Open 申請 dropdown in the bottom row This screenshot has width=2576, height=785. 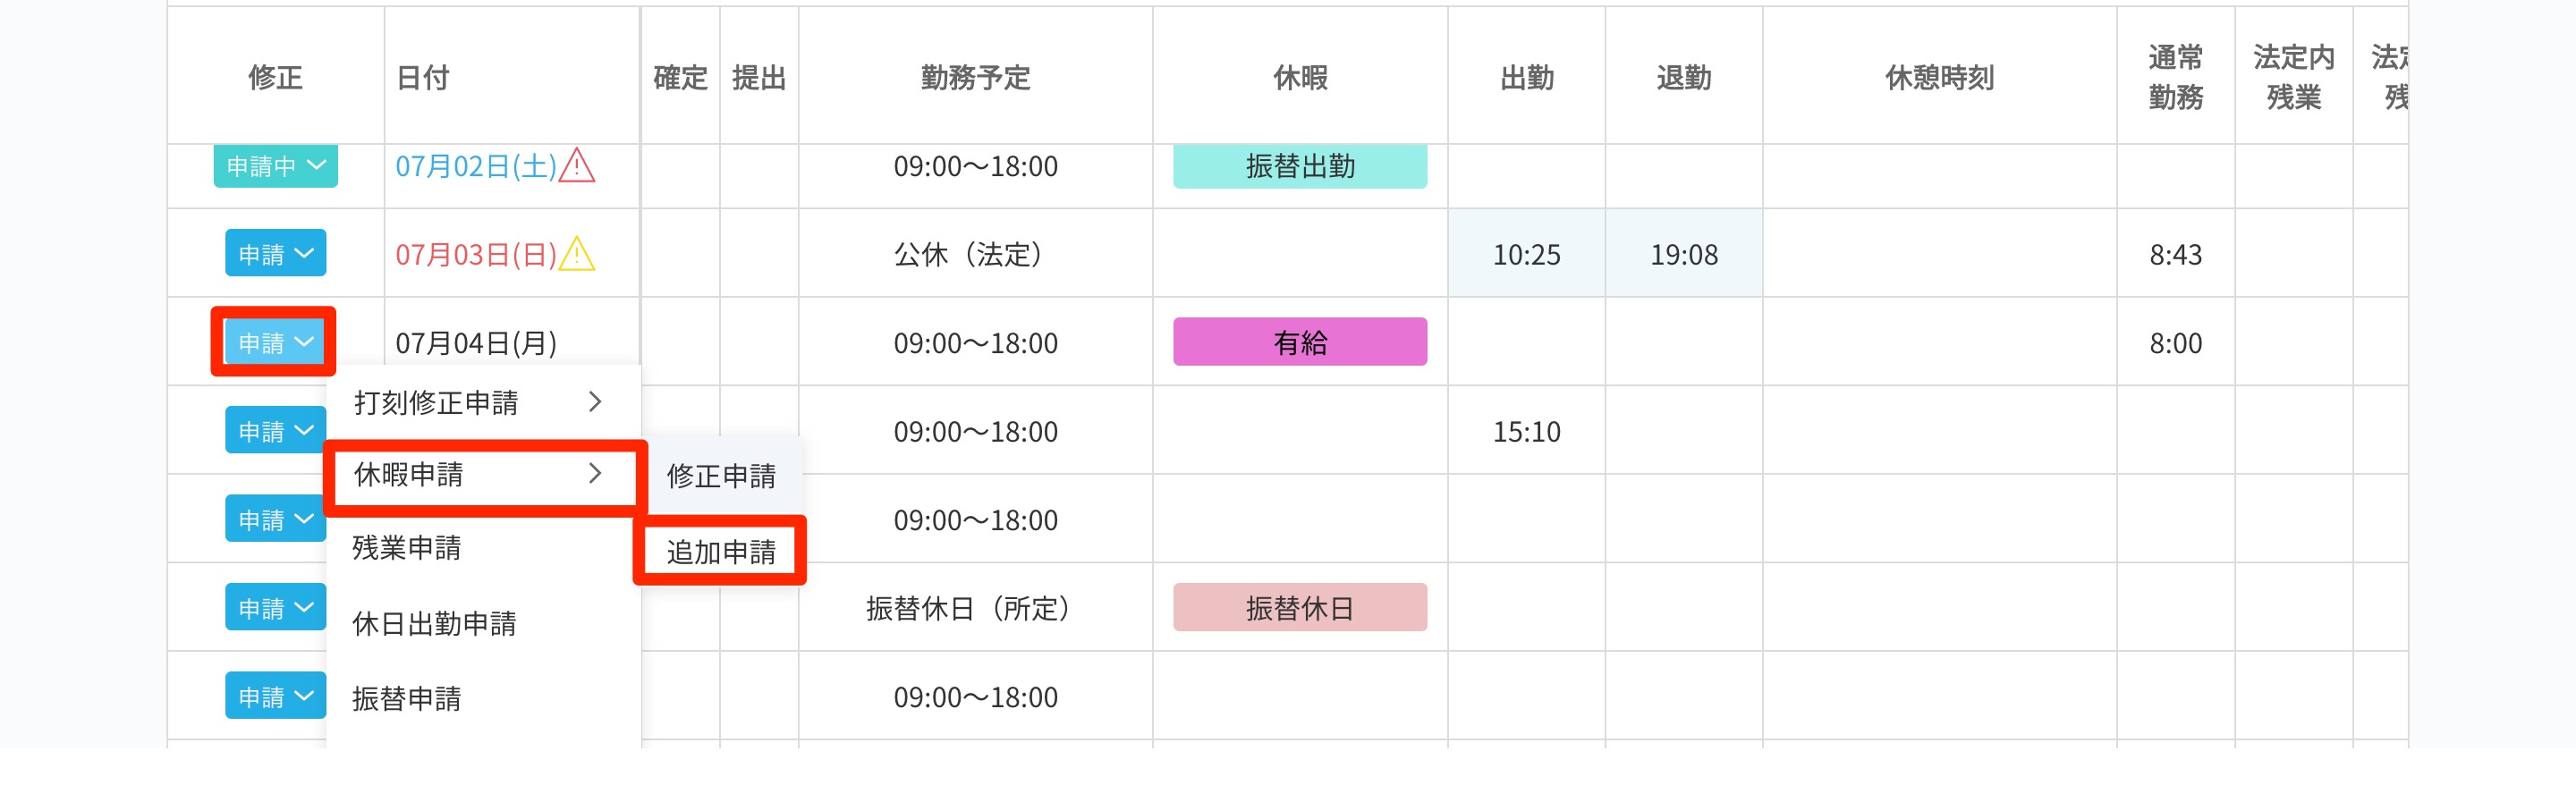point(275,696)
